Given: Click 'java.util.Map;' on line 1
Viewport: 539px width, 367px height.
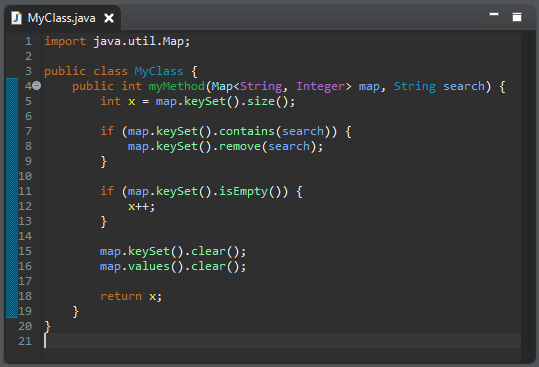Looking at the screenshot, I should point(142,42).
